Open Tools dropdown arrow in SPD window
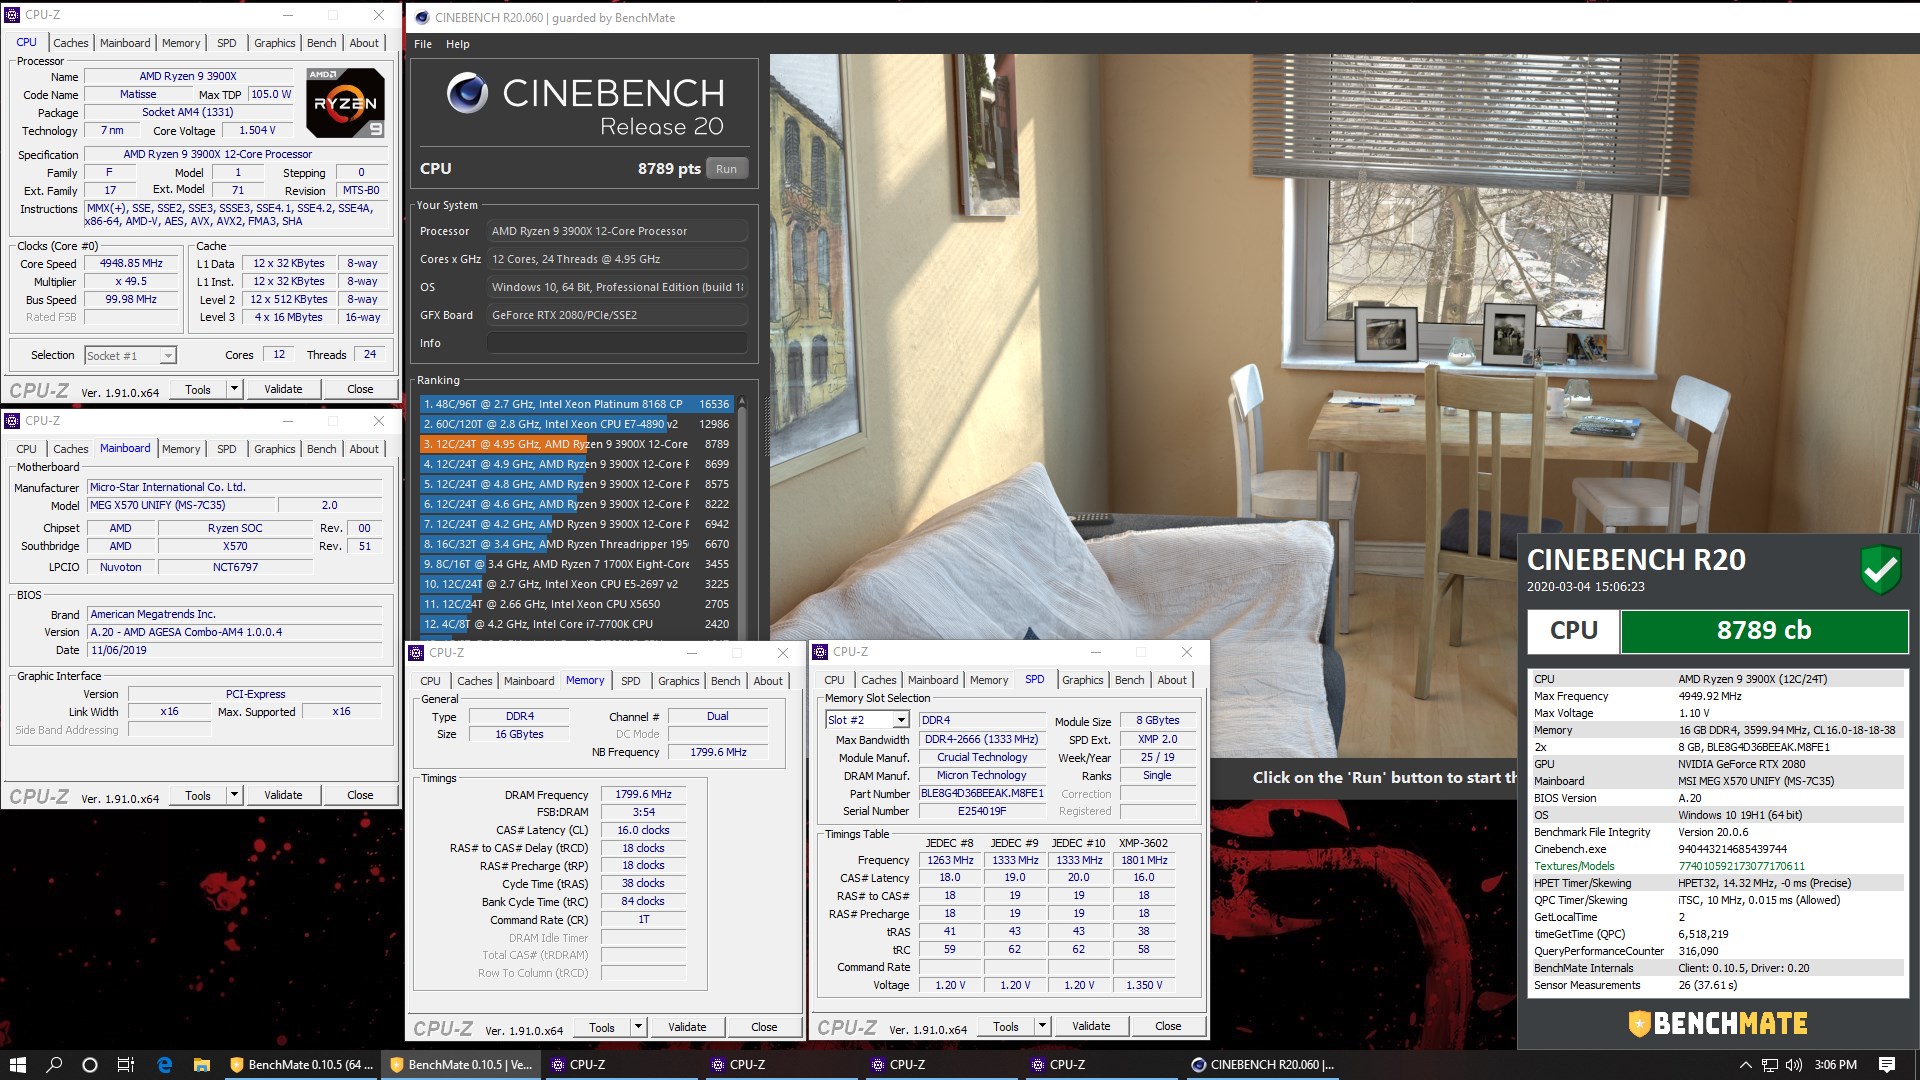1920x1080 pixels. [1042, 1026]
